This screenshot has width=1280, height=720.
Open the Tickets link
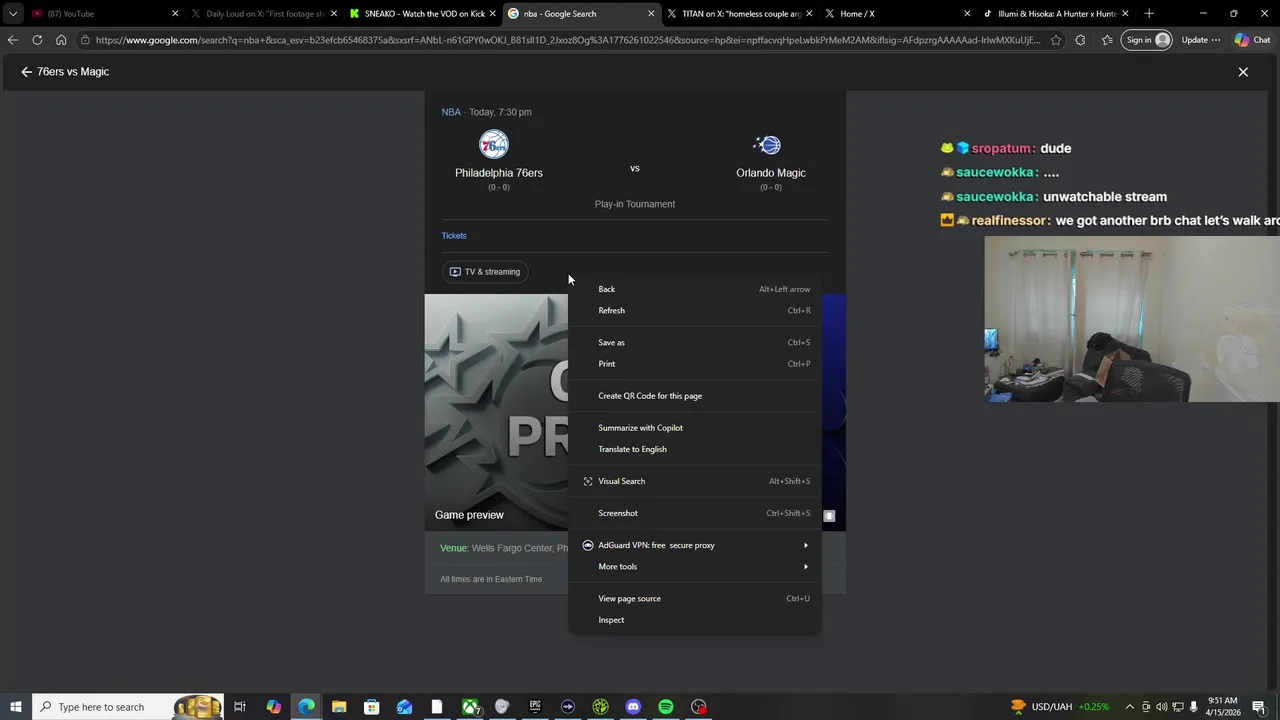pyautogui.click(x=454, y=236)
